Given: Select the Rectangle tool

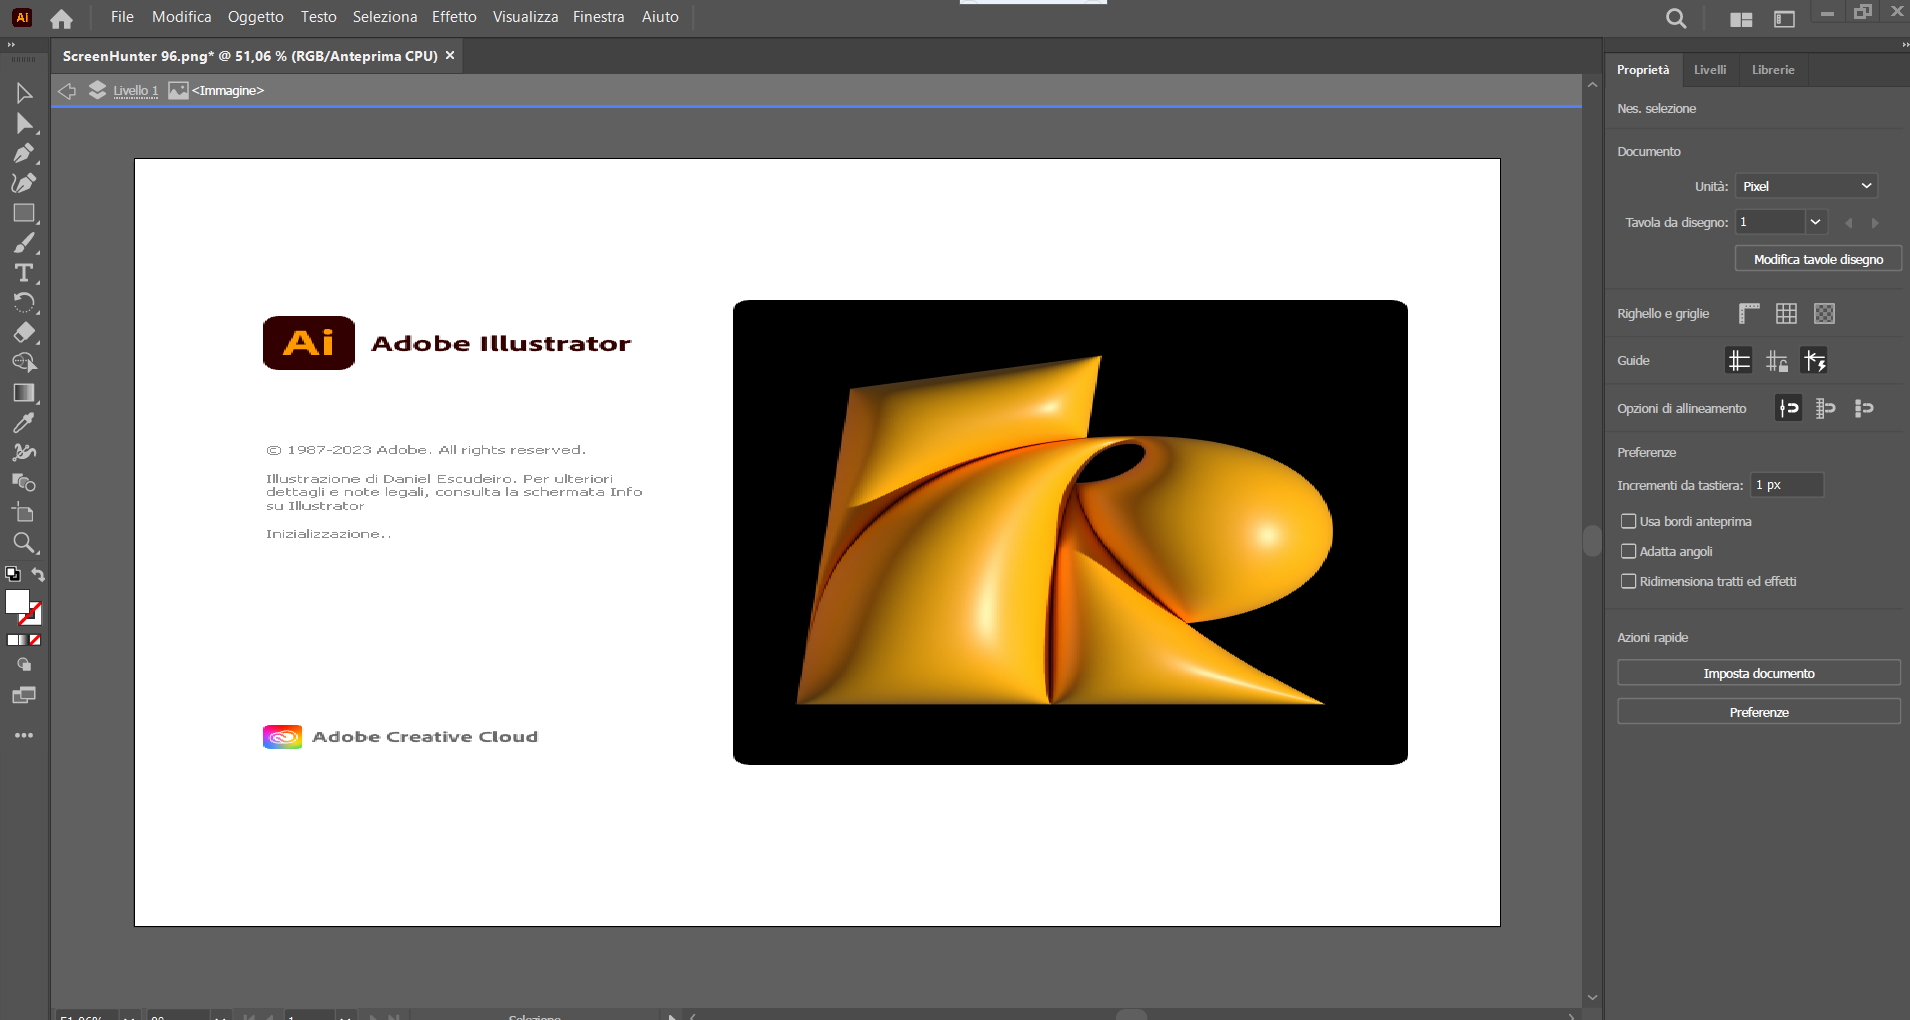Looking at the screenshot, I should click(24, 214).
